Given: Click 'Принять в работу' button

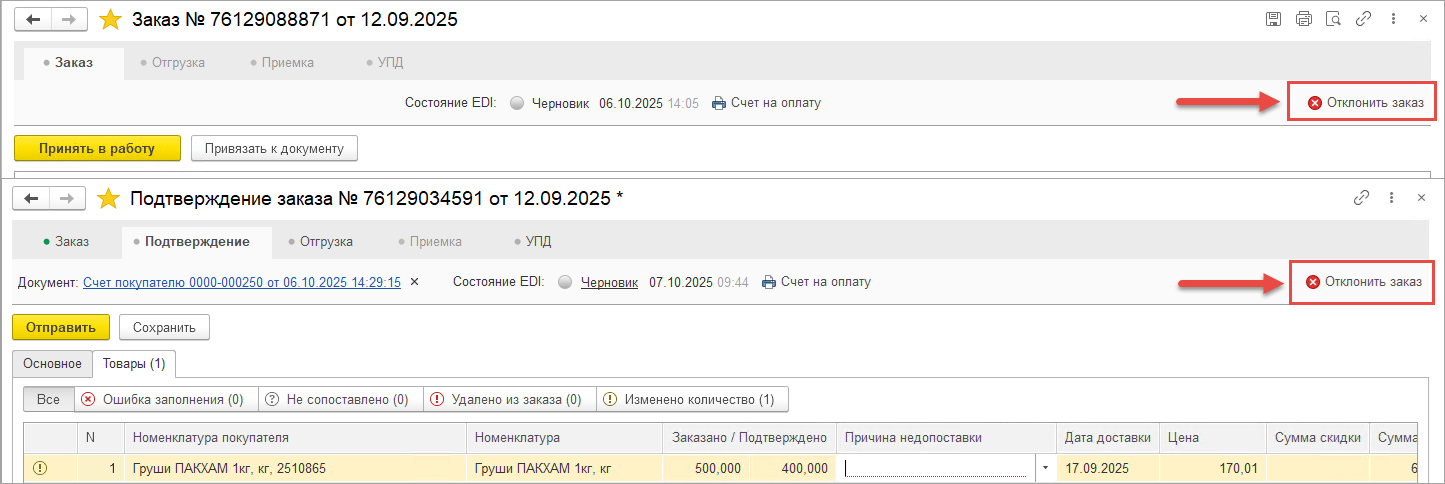Looking at the screenshot, I should pos(97,149).
